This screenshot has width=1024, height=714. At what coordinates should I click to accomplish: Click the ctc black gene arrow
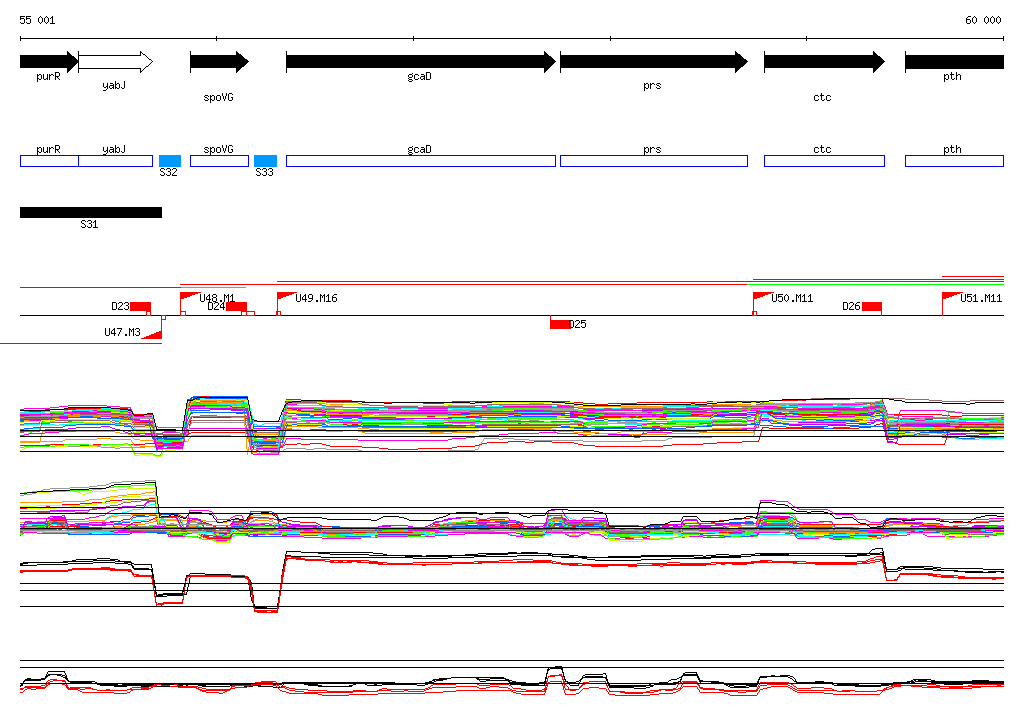[824, 62]
